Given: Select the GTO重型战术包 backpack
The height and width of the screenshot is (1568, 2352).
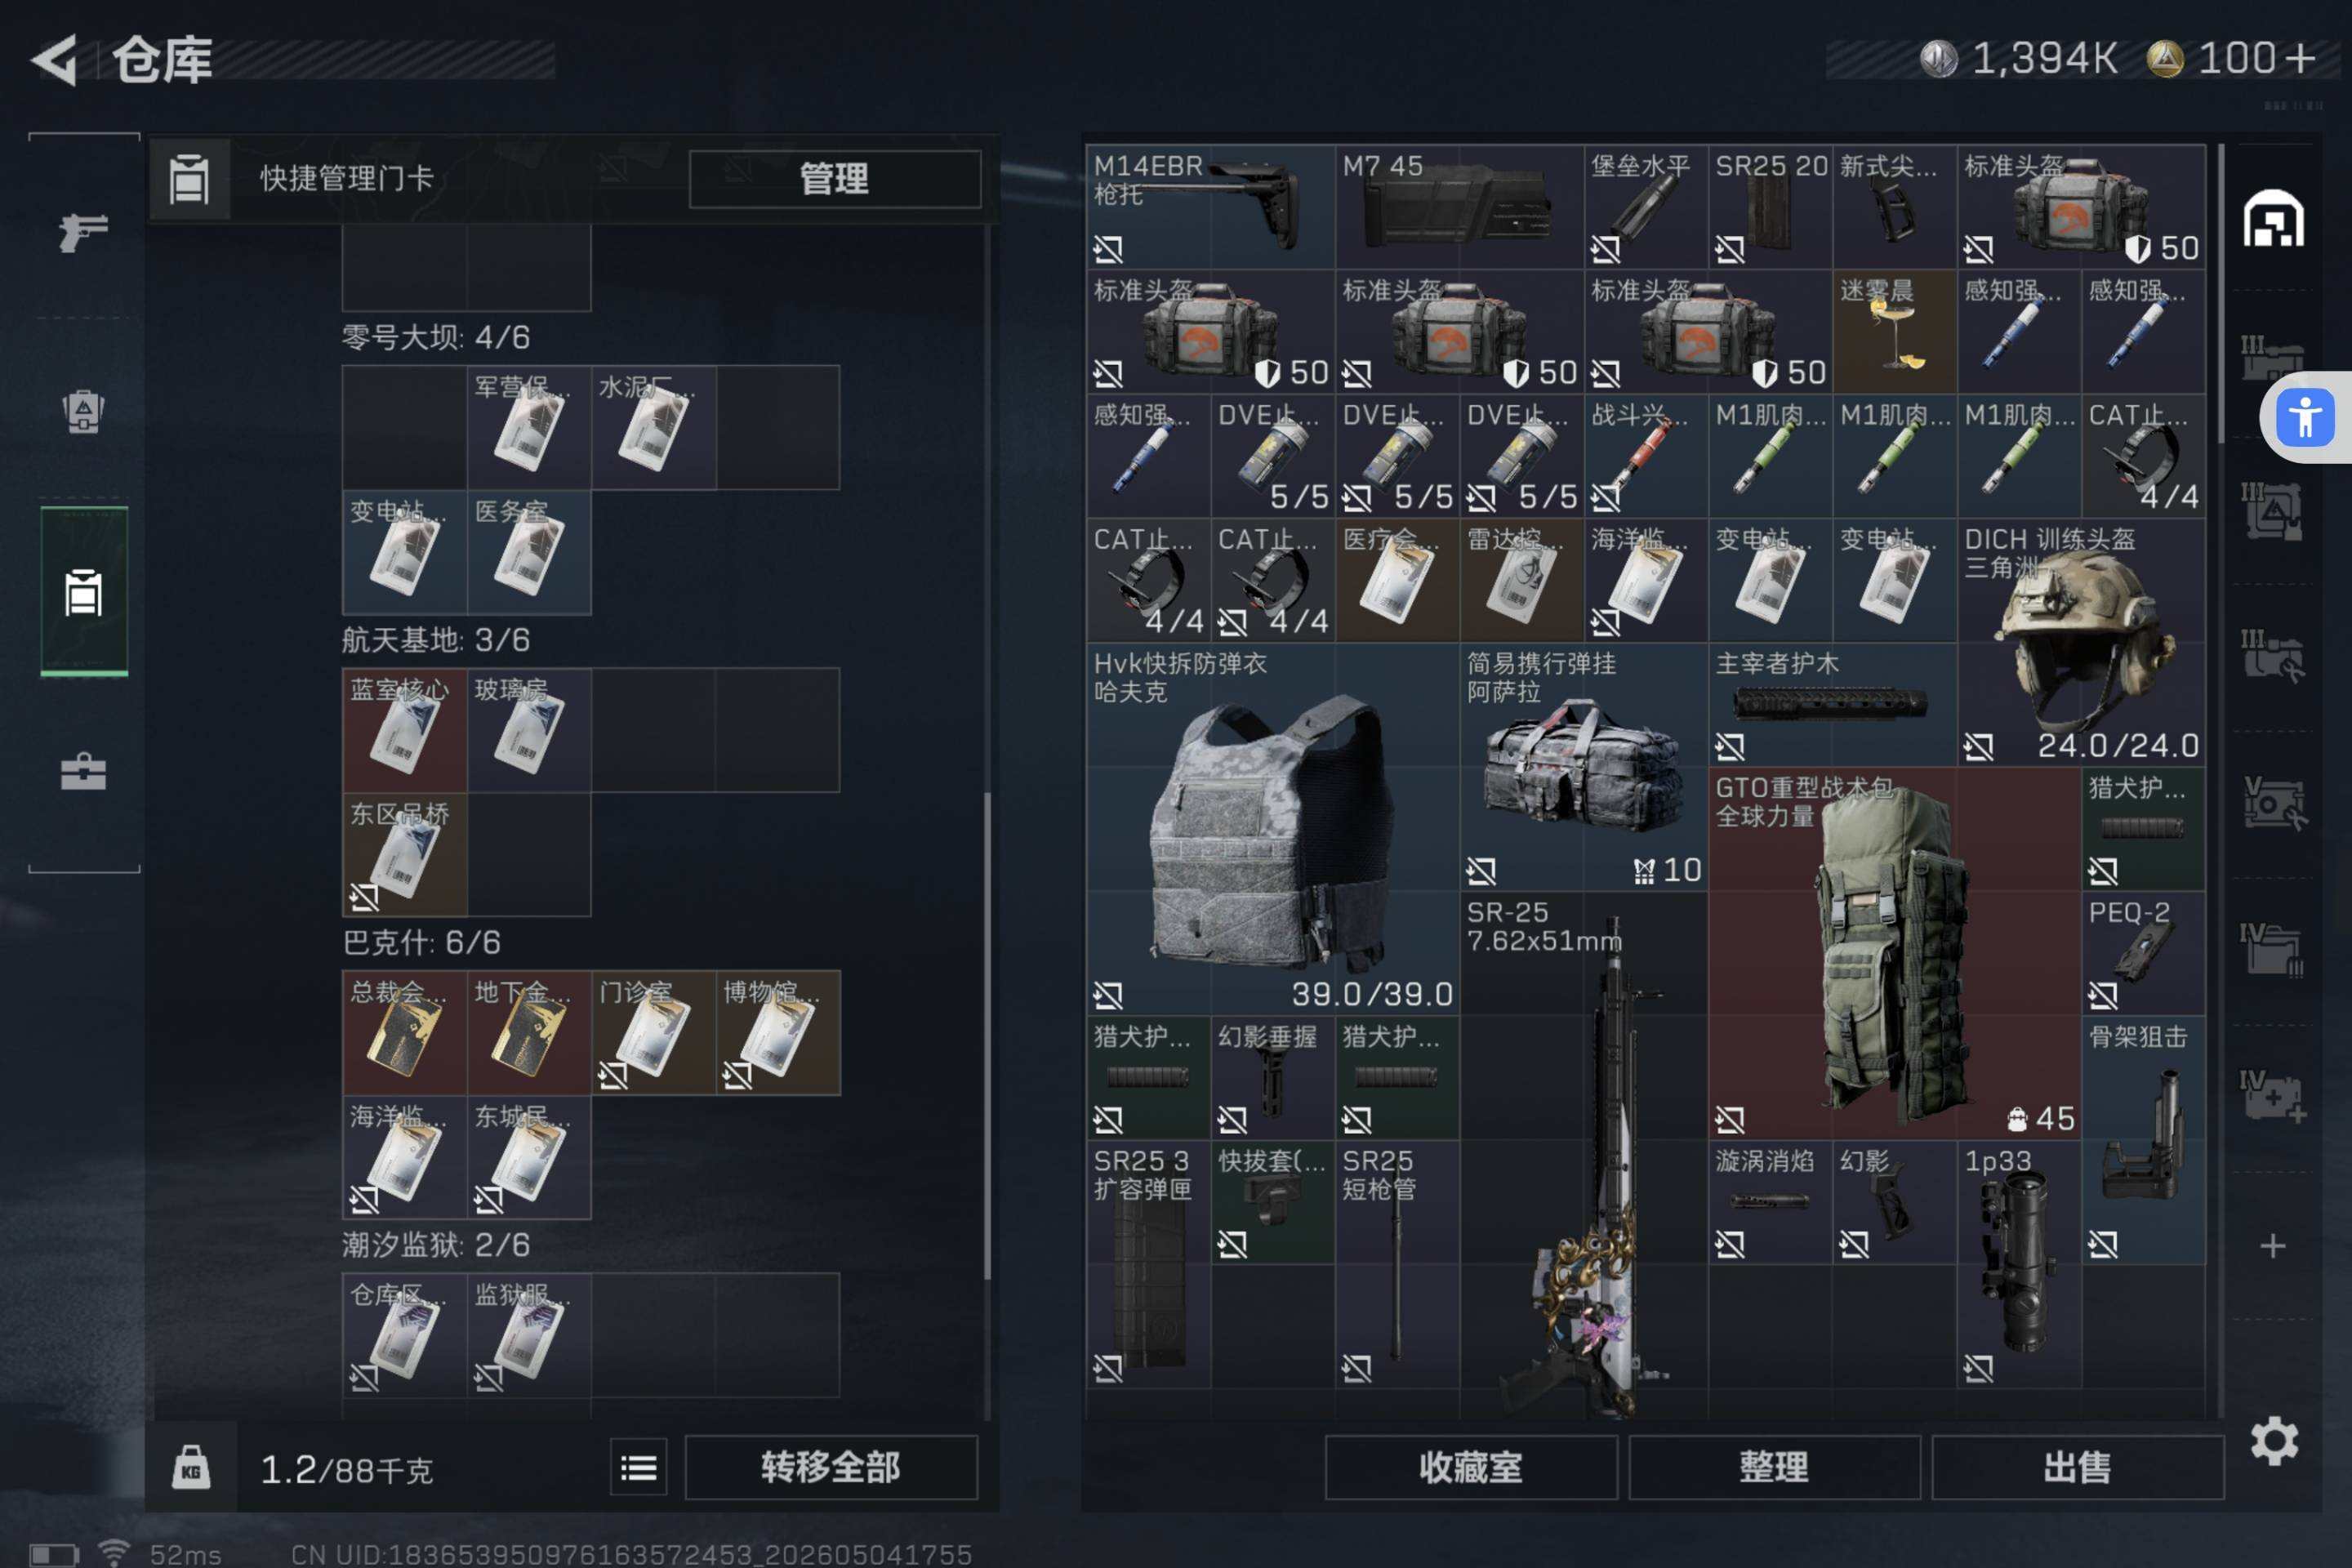Looking at the screenshot, I should click(x=1895, y=953).
